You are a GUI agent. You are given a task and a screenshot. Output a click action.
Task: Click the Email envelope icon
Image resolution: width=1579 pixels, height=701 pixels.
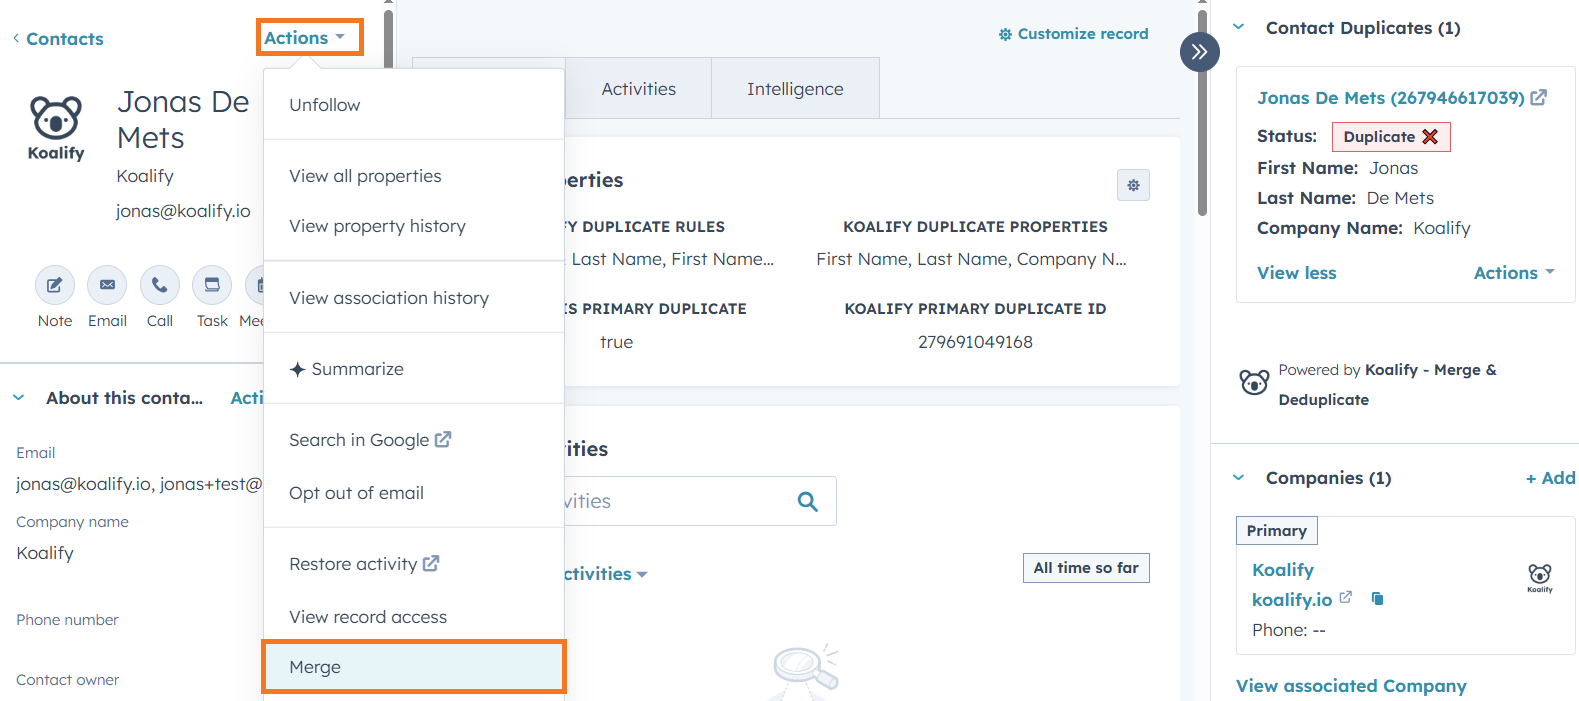[x=107, y=286]
